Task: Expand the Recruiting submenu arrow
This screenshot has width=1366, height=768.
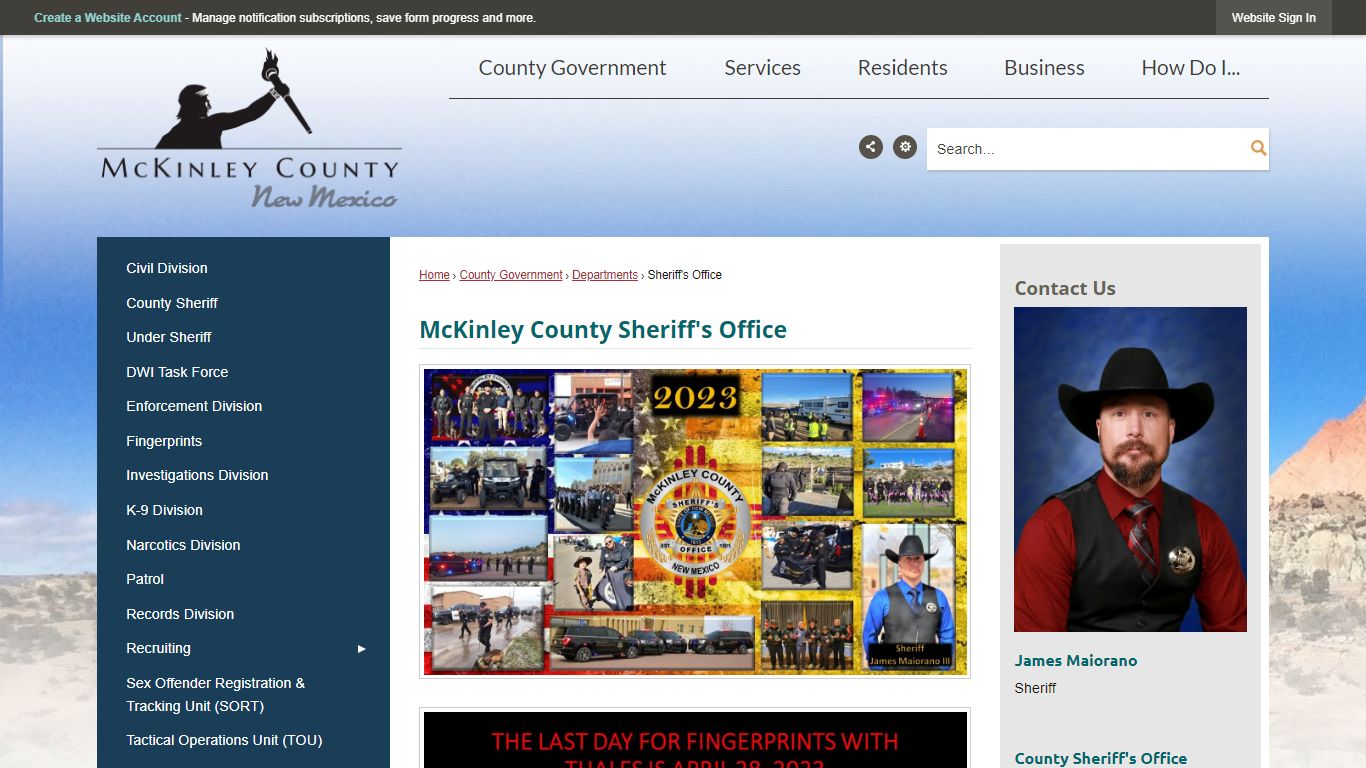Action: click(x=362, y=649)
